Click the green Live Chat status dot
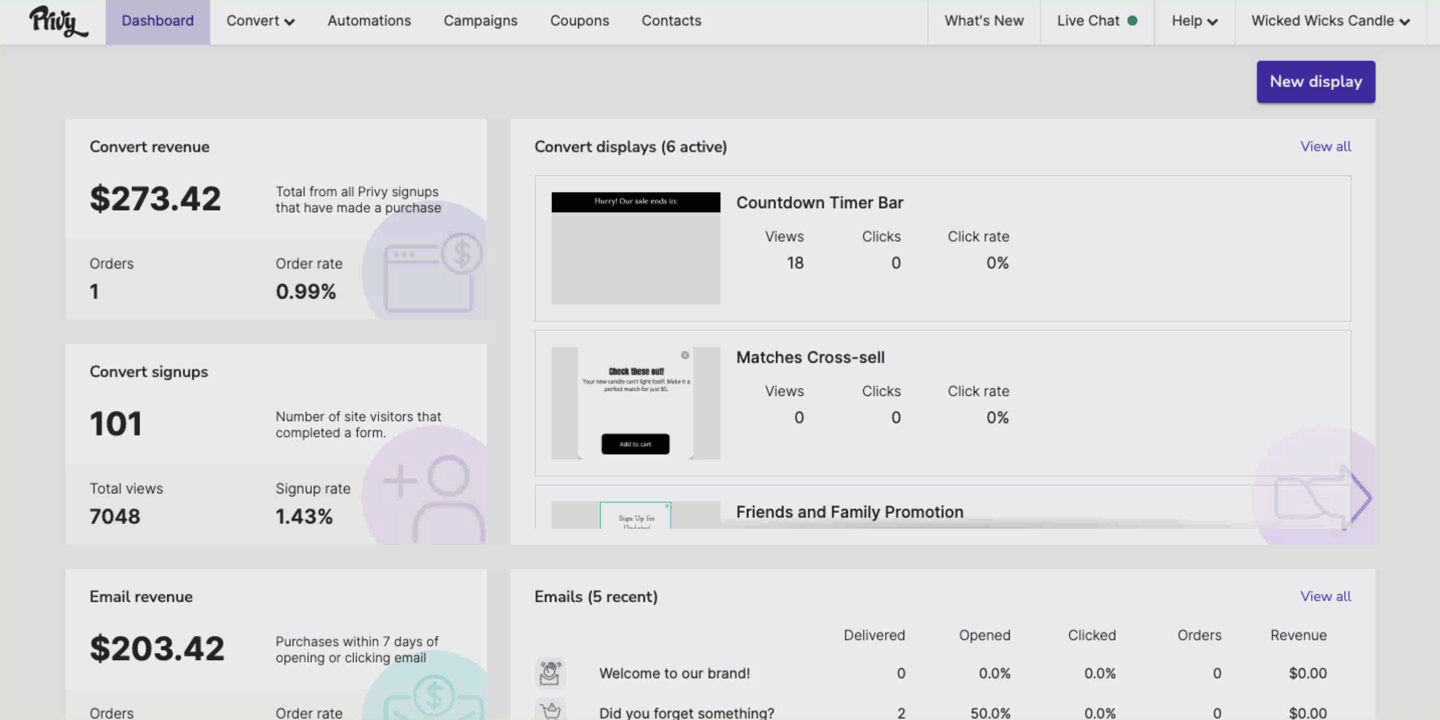 1132,20
